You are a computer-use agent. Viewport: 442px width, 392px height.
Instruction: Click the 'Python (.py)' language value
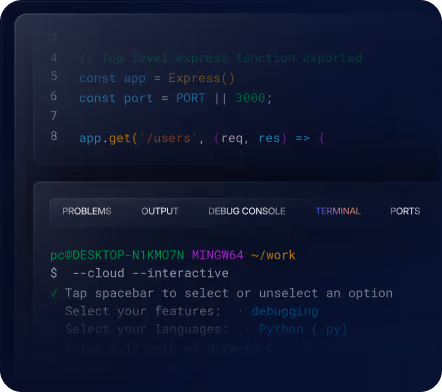click(x=303, y=329)
